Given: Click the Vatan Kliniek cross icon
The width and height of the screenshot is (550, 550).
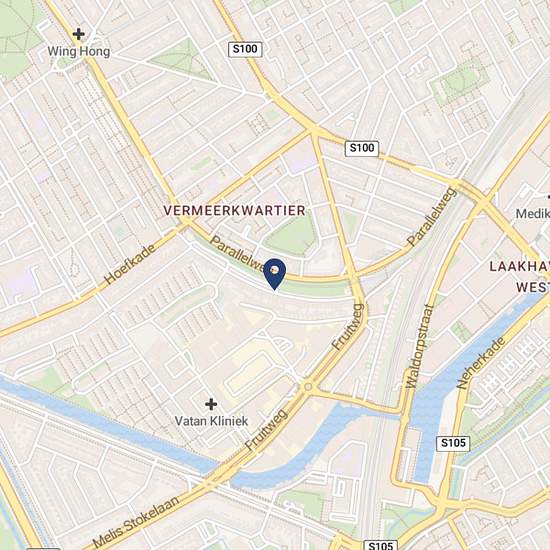Looking at the screenshot, I should 211,404.
